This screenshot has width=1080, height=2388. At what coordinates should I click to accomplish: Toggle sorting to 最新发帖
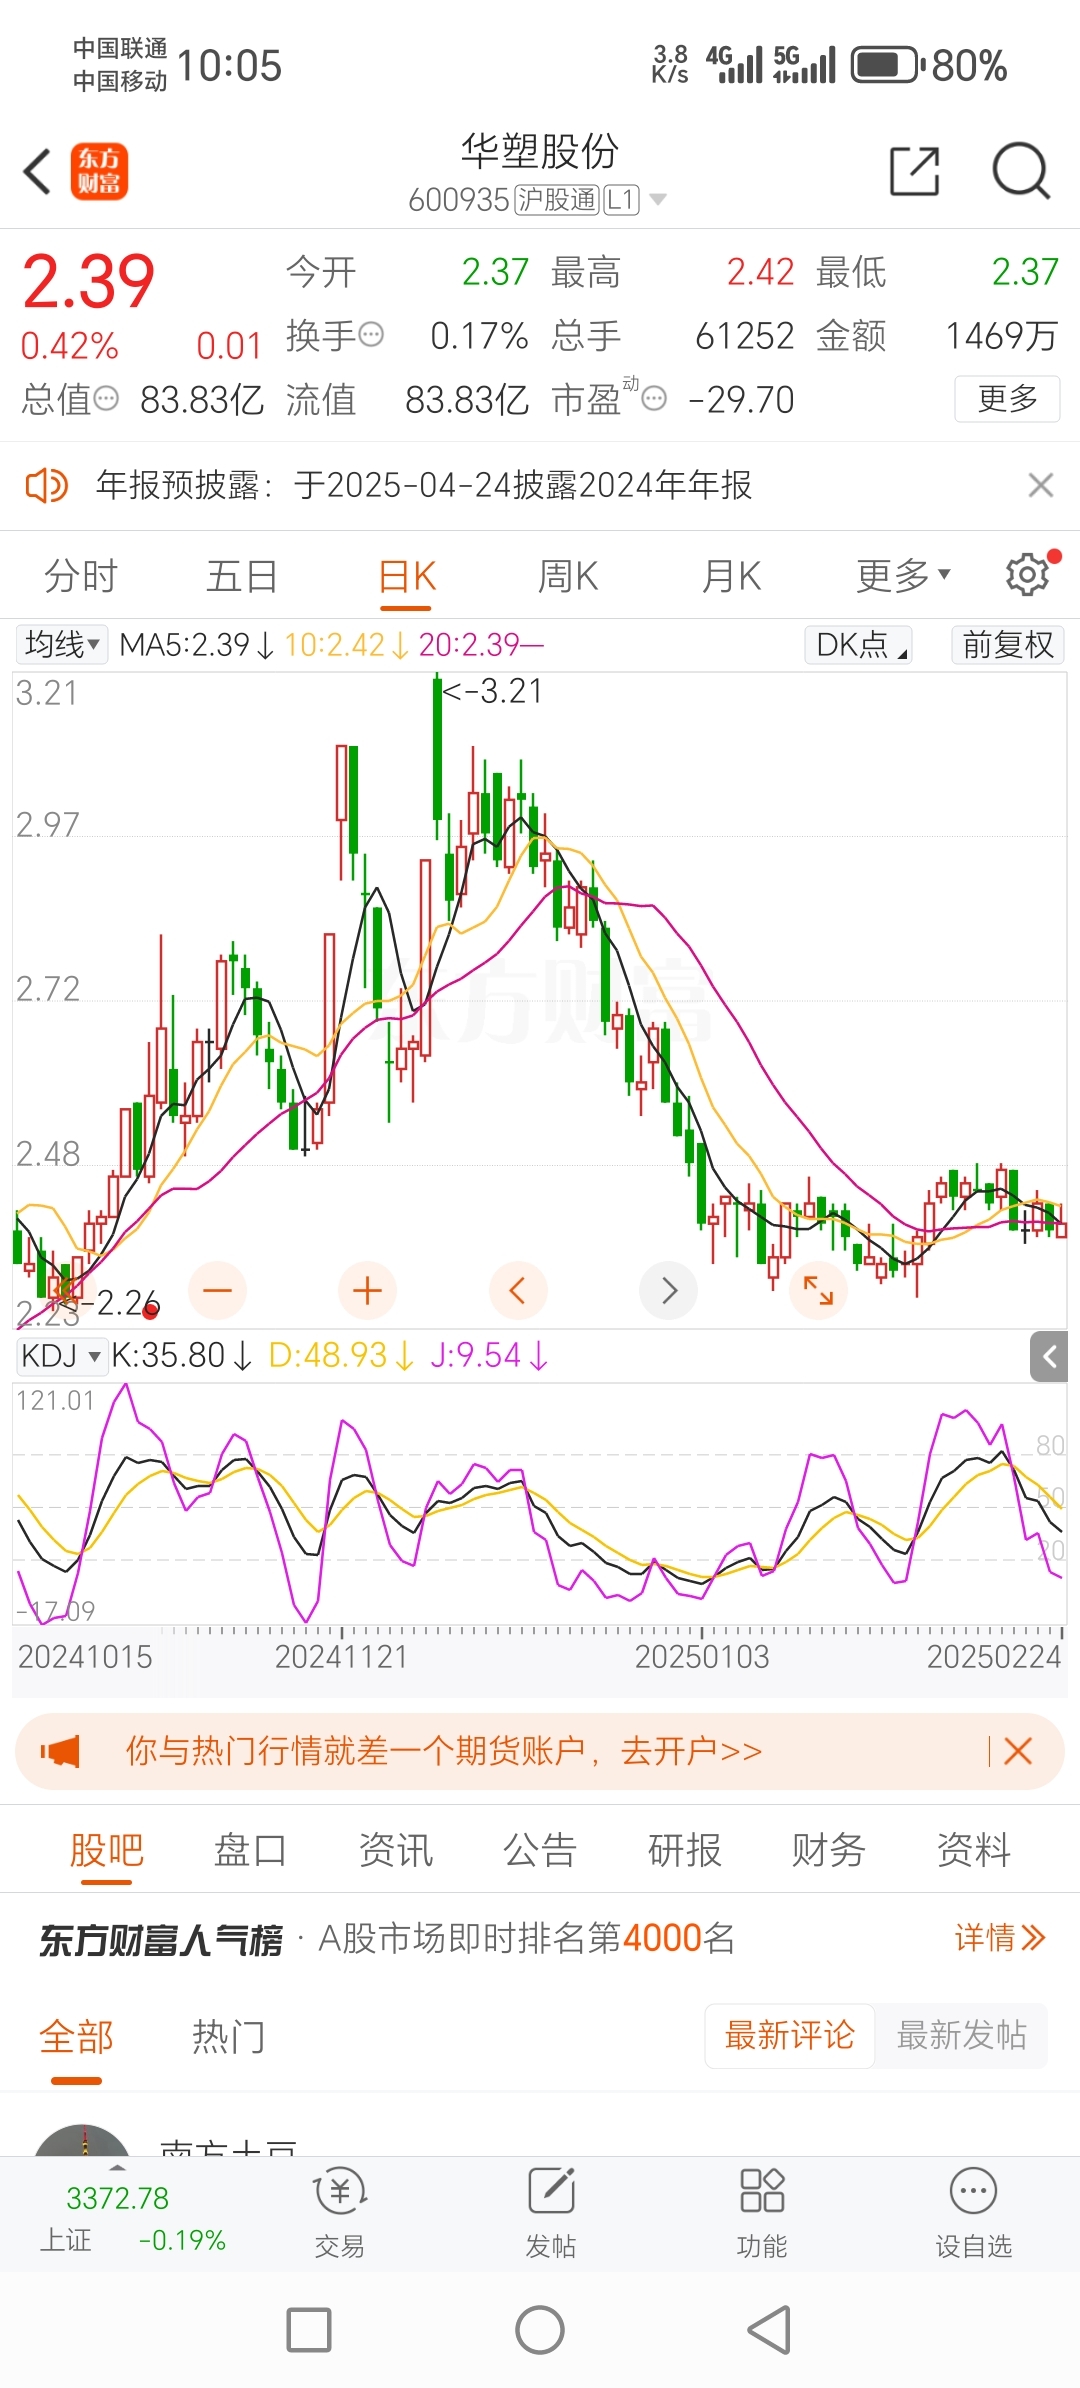coord(962,2035)
